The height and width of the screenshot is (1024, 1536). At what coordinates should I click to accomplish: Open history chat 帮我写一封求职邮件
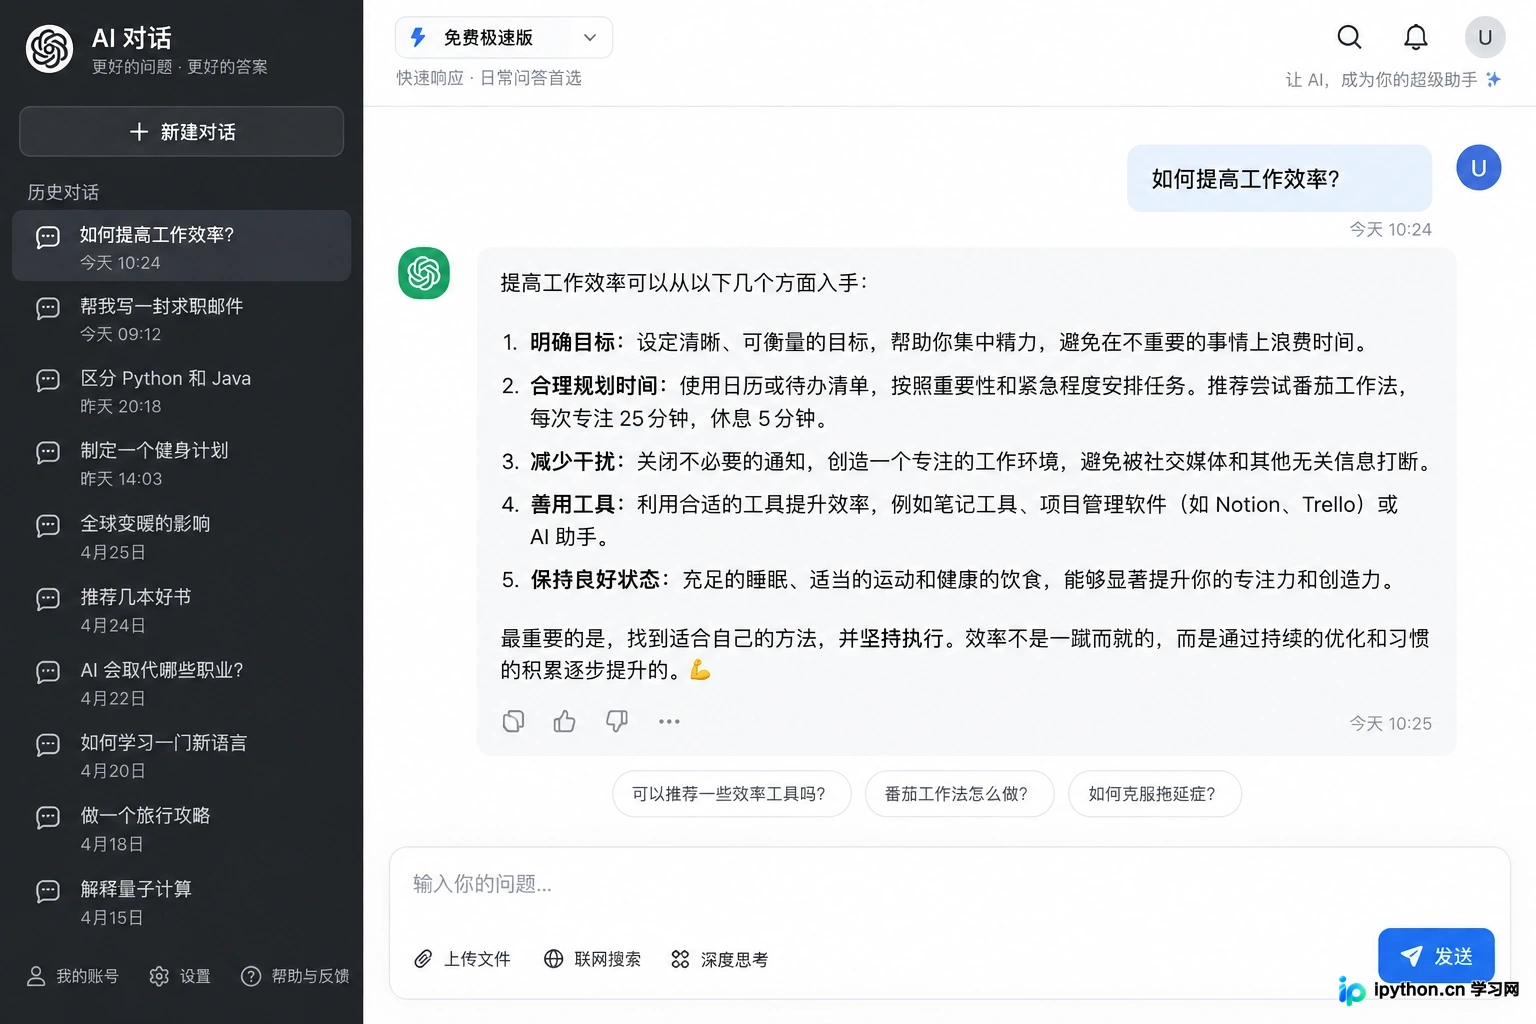click(x=182, y=319)
